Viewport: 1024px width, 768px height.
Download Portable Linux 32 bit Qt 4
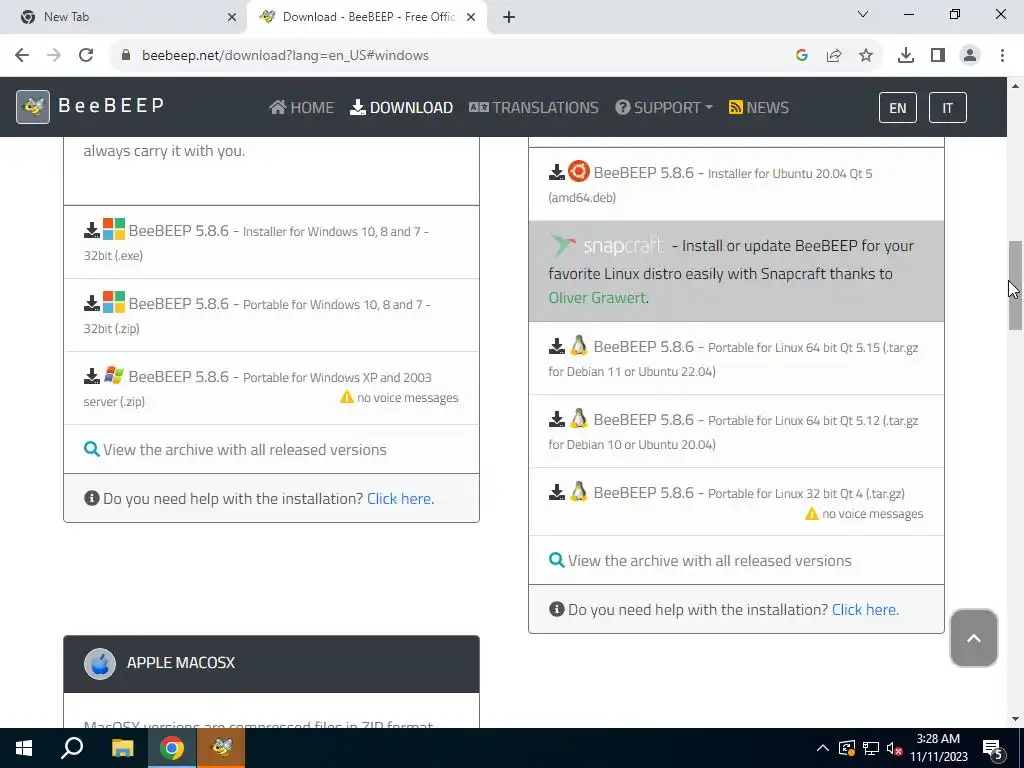(x=736, y=502)
